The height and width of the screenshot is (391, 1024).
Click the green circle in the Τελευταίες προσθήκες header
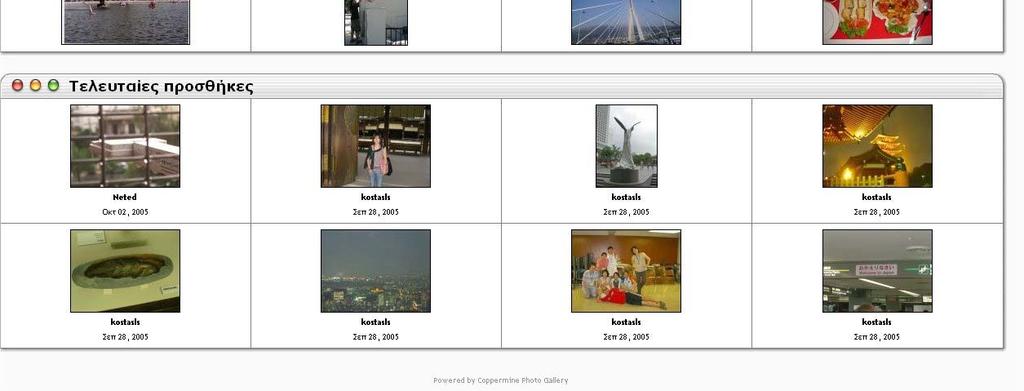54,86
